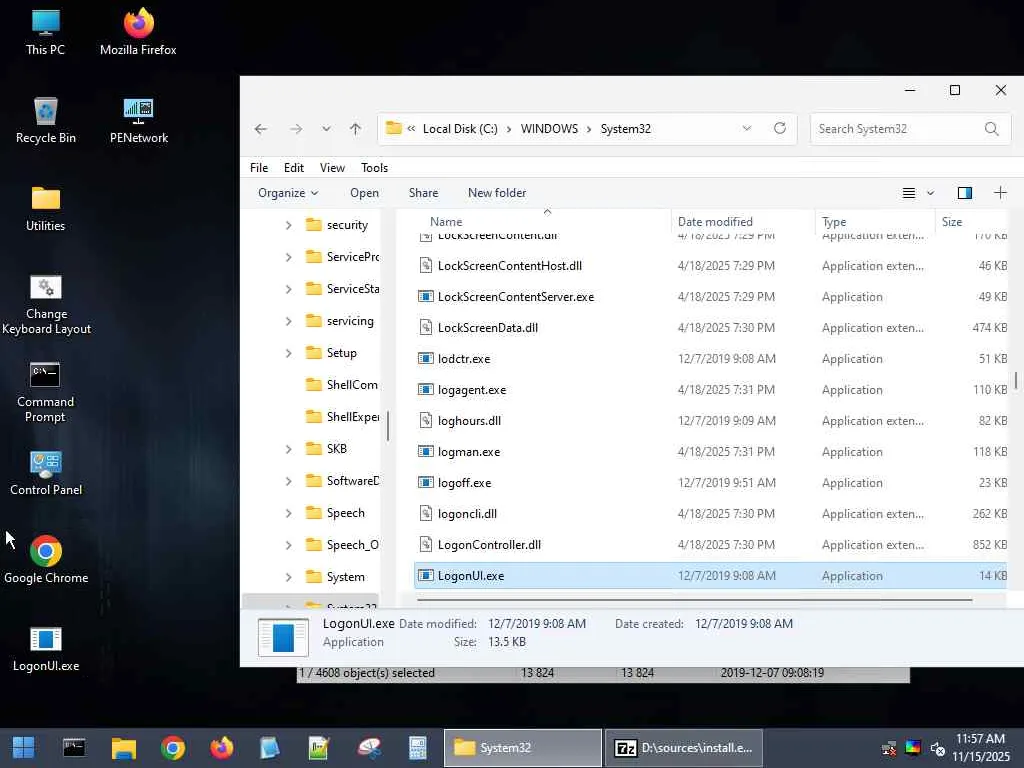Viewport: 1024px width, 768px height.
Task: Click the Share toolbar button
Action: (423, 193)
